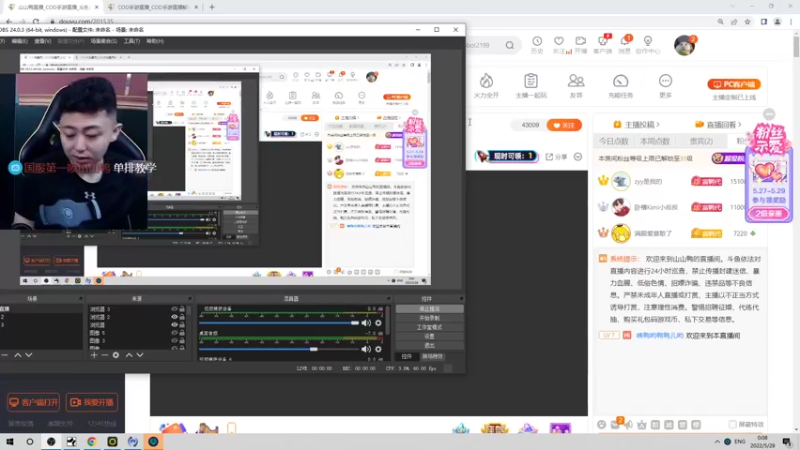Viewport: 800px width, 450px height.
Task: Show hidden system tray icons chevron
Action: [x=717, y=441]
